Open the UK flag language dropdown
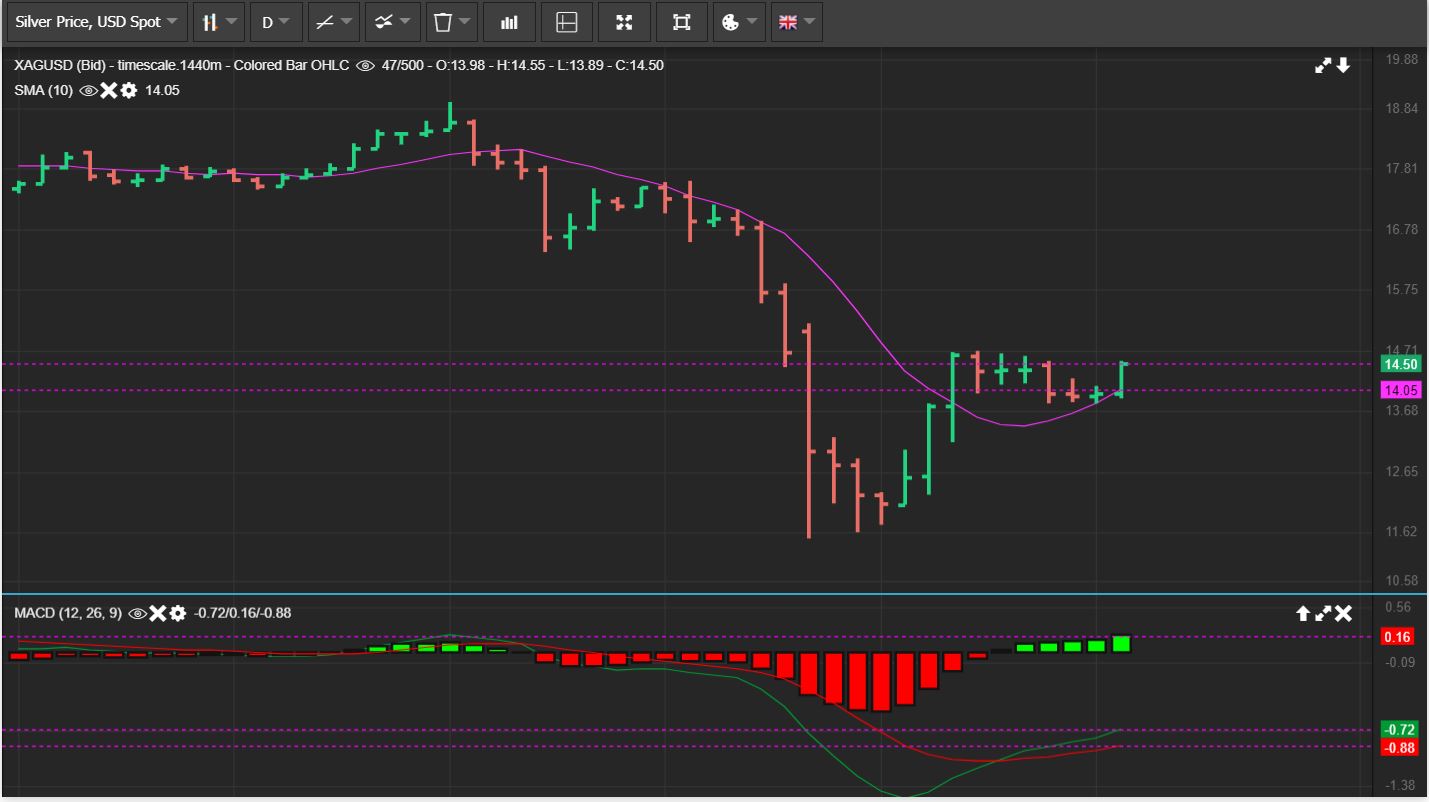Image resolution: width=1429 pixels, height=802 pixels. pos(796,22)
